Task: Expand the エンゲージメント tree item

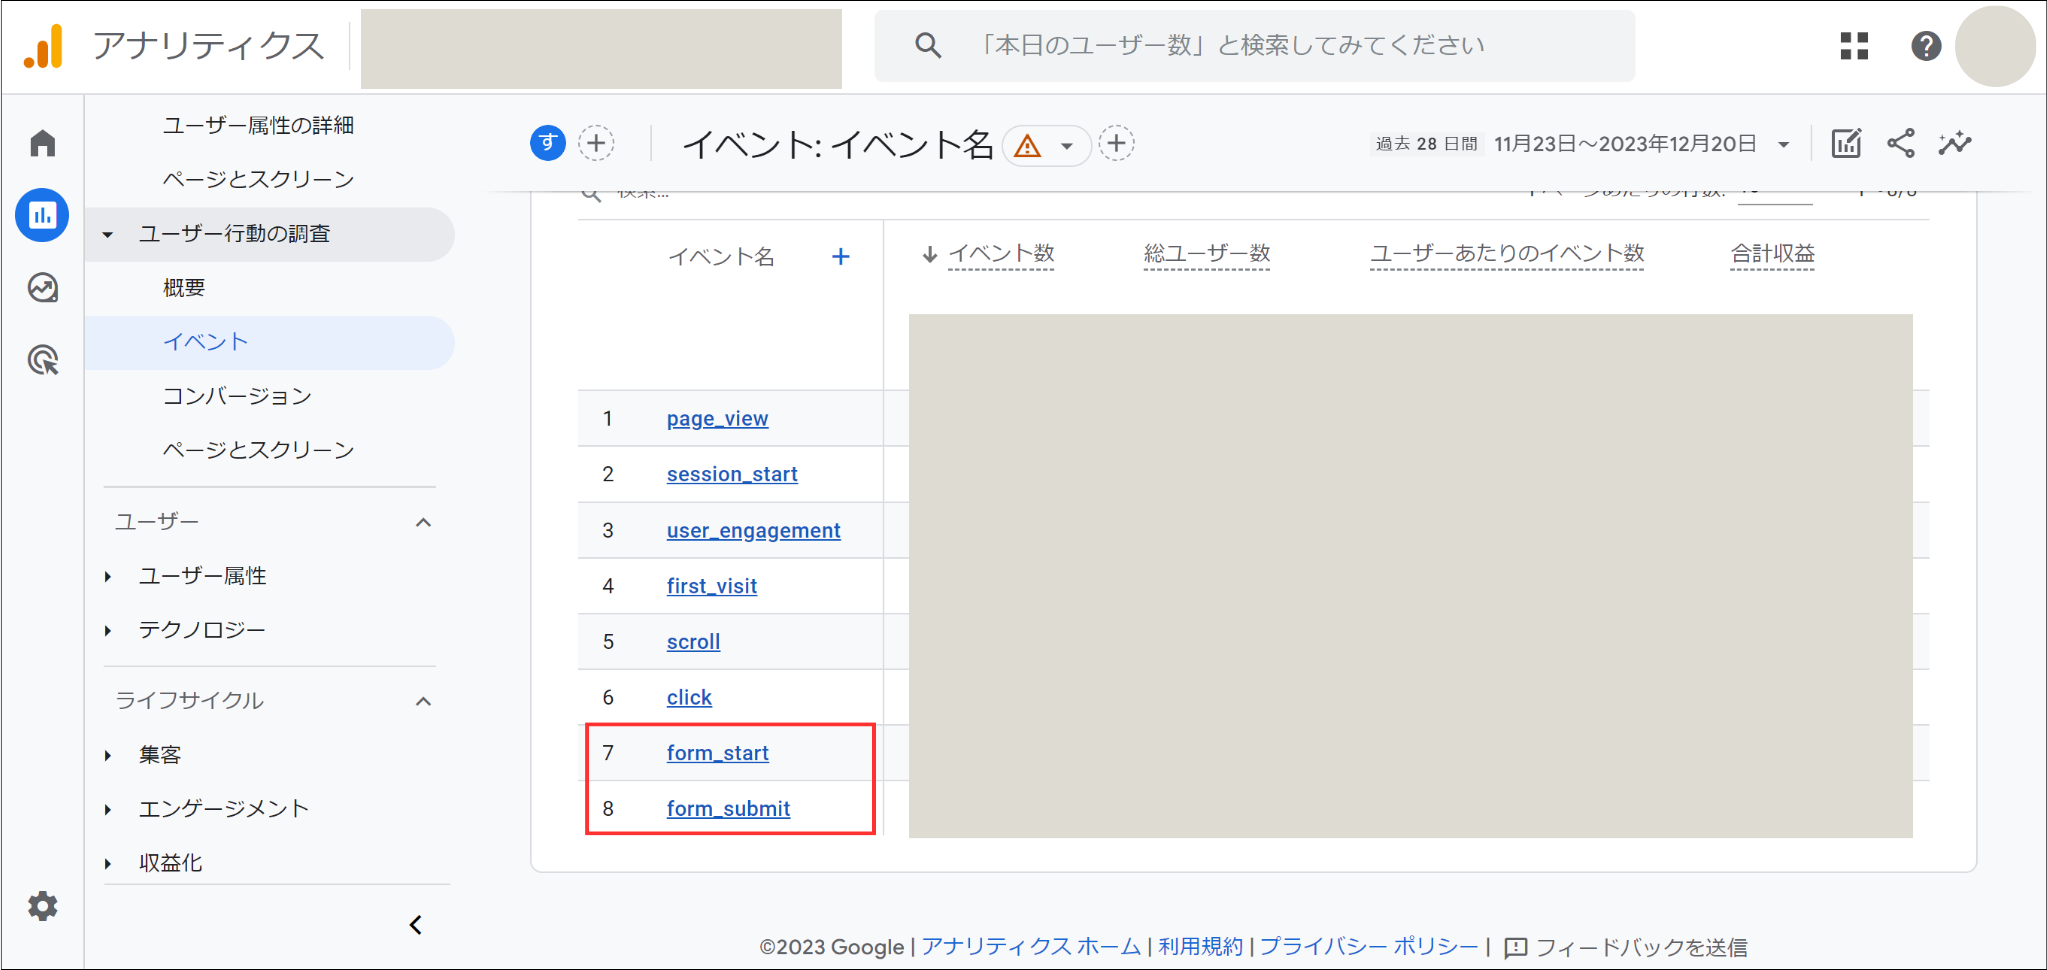Action: pos(108,809)
